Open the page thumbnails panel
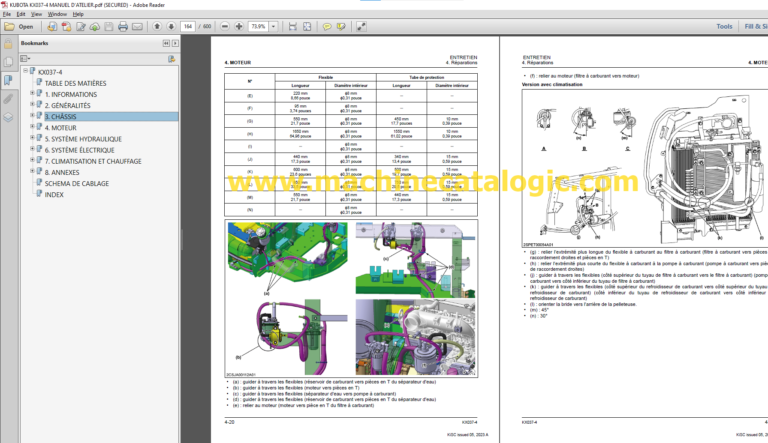Image resolution: width=768 pixels, height=443 pixels. click(8, 62)
